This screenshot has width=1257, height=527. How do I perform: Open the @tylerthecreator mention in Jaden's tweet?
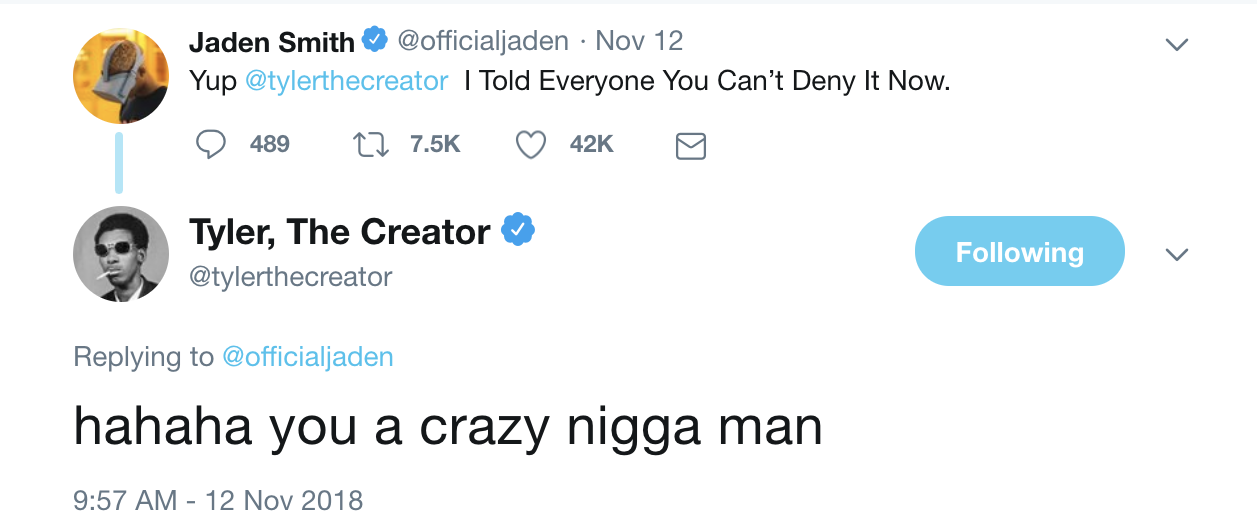347,81
